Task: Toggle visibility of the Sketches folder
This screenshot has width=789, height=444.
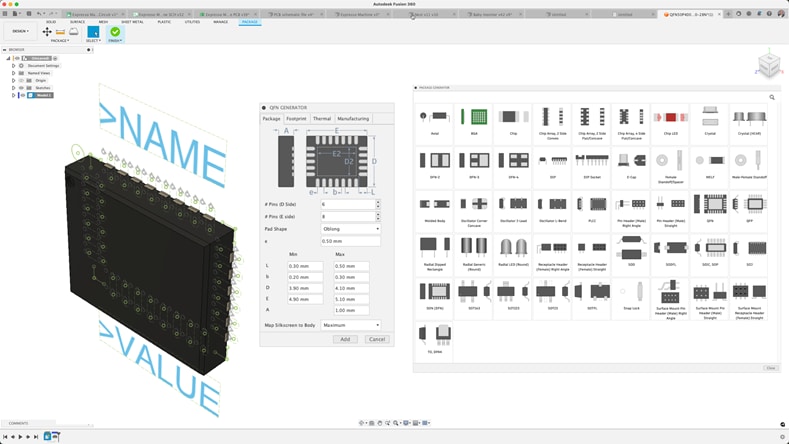Action: point(21,88)
